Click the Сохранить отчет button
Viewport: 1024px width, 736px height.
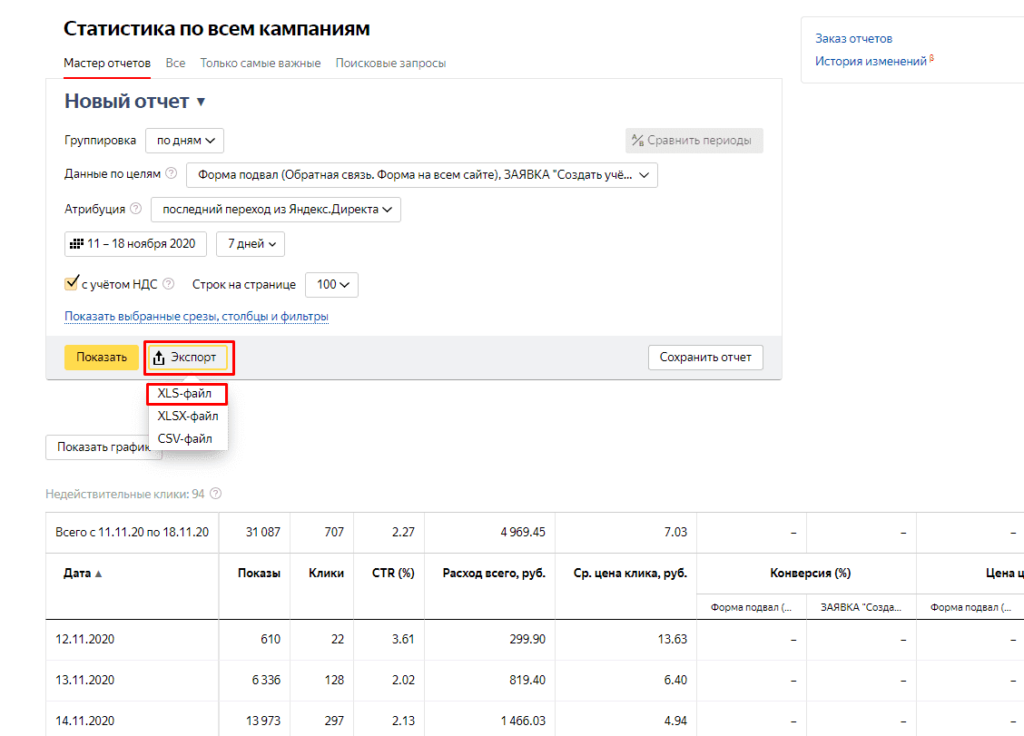[x=705, y=357]
